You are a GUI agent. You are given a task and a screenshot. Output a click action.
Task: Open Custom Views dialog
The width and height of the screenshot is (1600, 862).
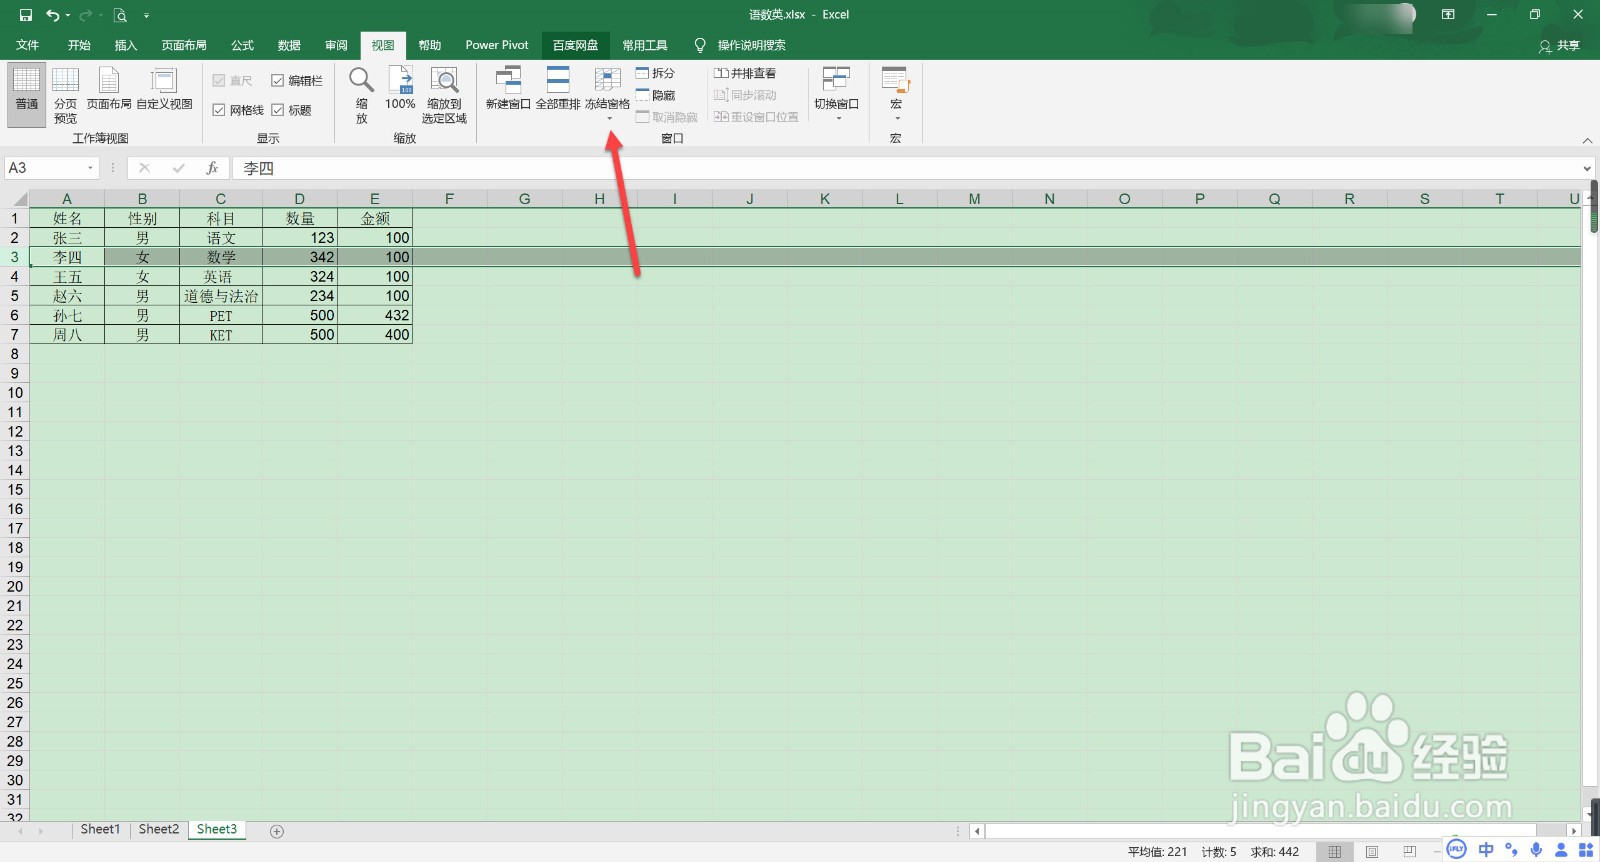pyautogui.click(x=164, y=88)
